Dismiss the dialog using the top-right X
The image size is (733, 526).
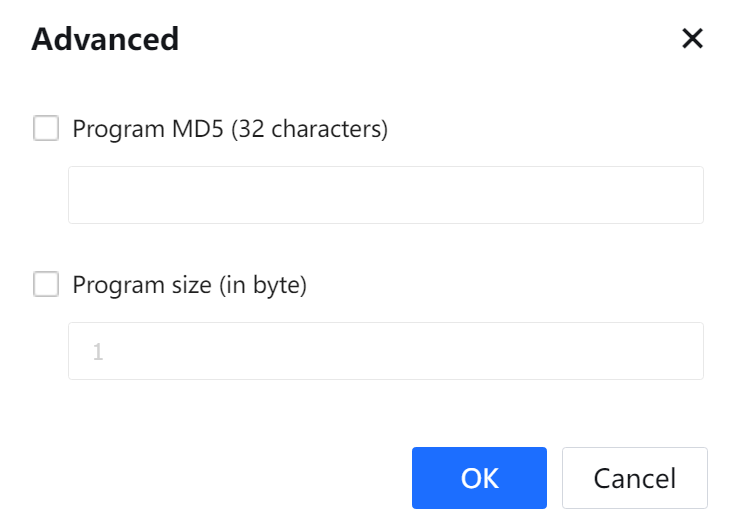(x=692, y=39)
